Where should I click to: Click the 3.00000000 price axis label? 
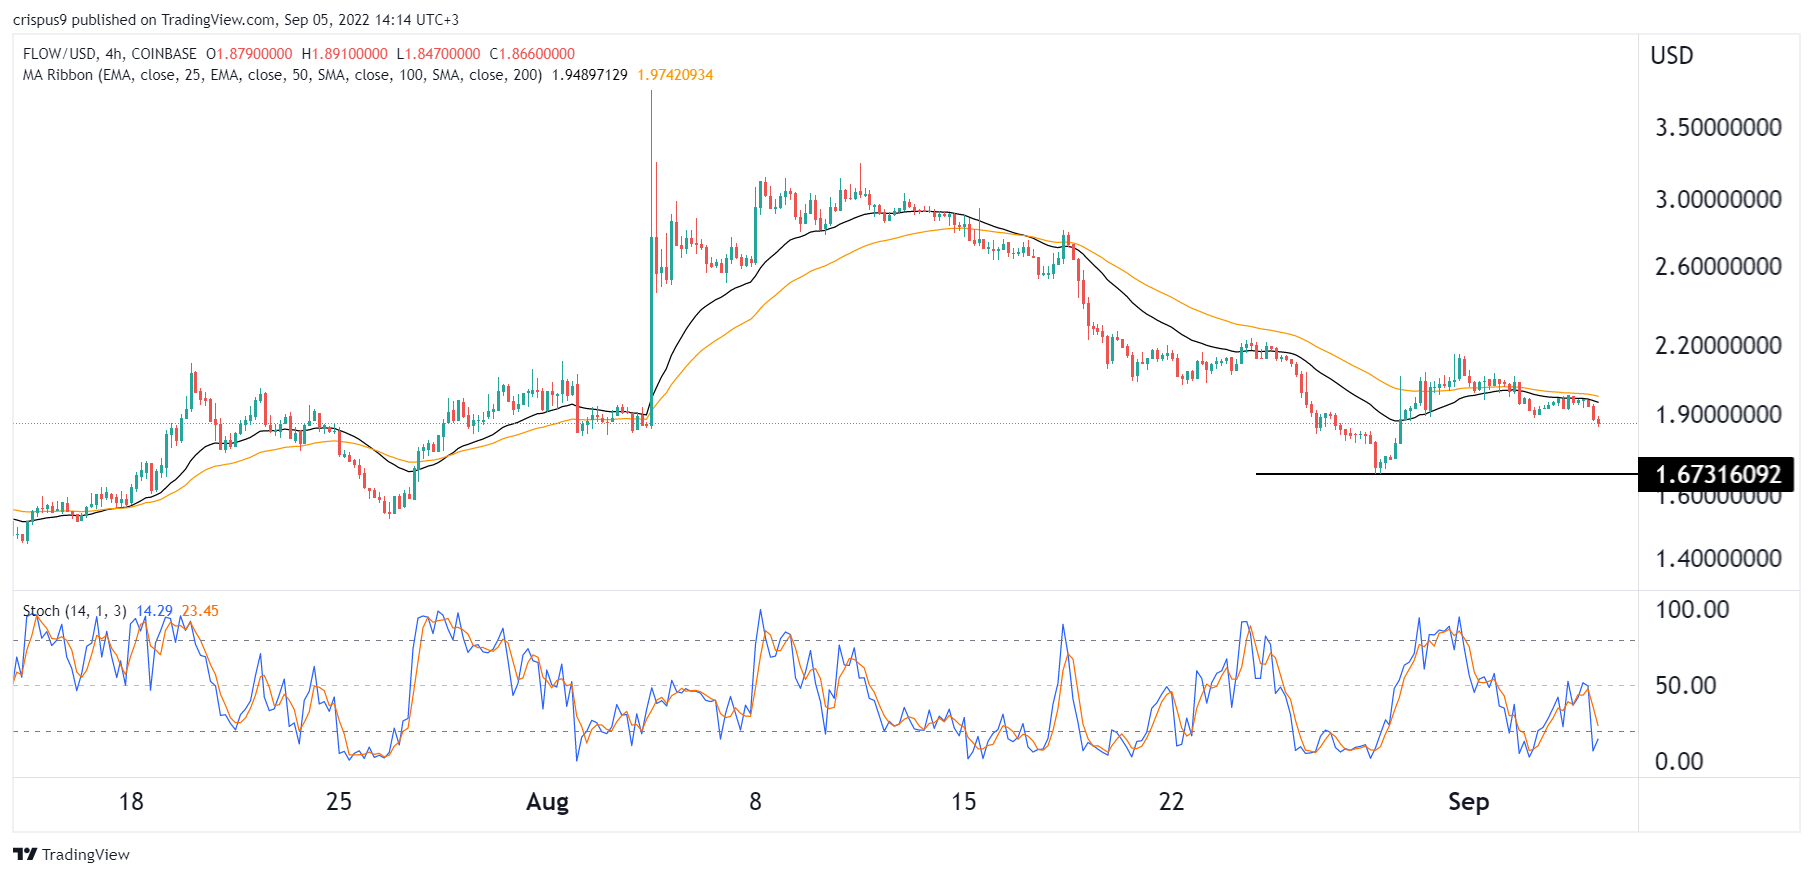point(1718,200)
